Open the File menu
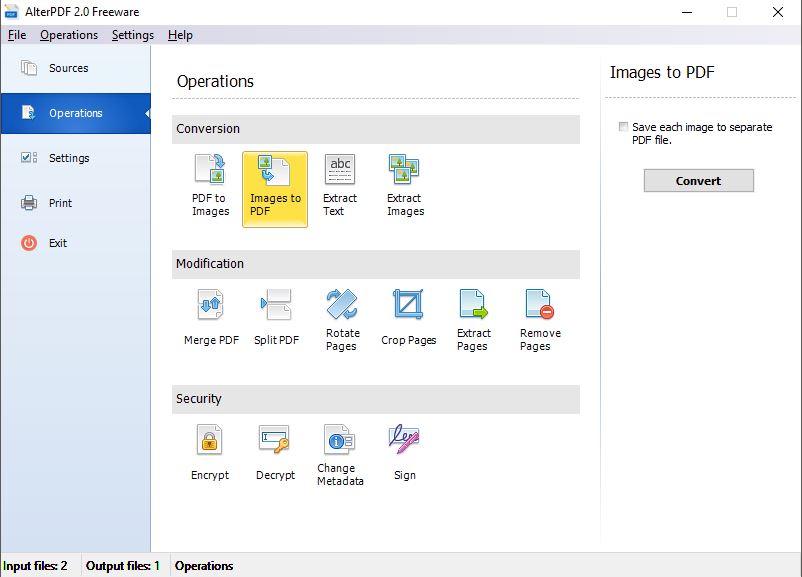This screenshot has width=802, height=577. click(17, 35)
